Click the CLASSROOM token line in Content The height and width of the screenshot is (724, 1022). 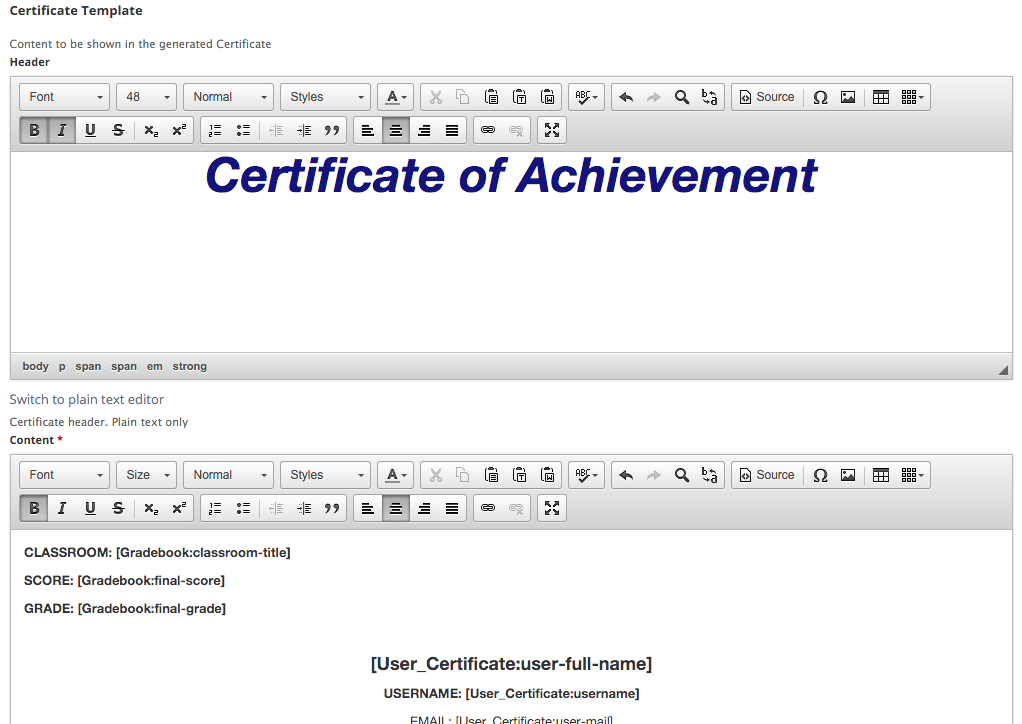point(157,553)
